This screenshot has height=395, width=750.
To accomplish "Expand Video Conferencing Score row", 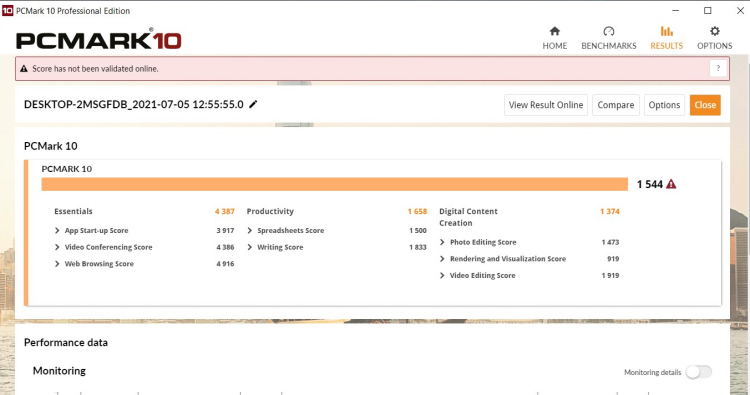I will click(57, 247).
